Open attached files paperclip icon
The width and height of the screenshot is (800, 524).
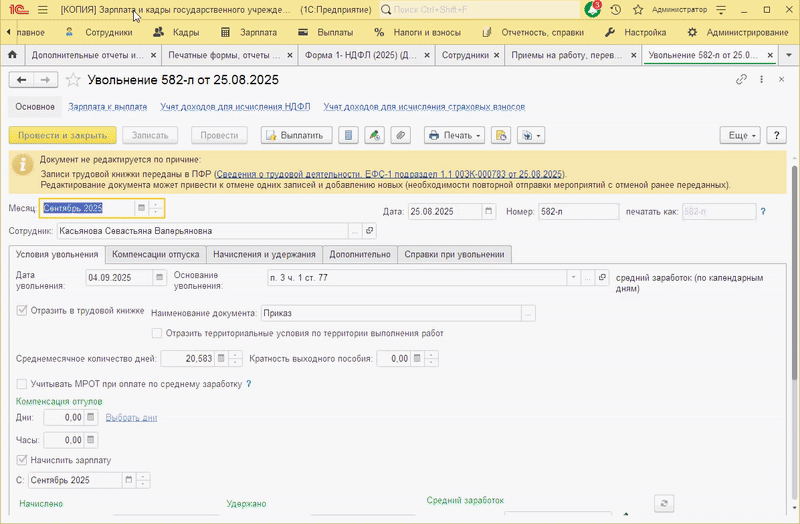401,135
